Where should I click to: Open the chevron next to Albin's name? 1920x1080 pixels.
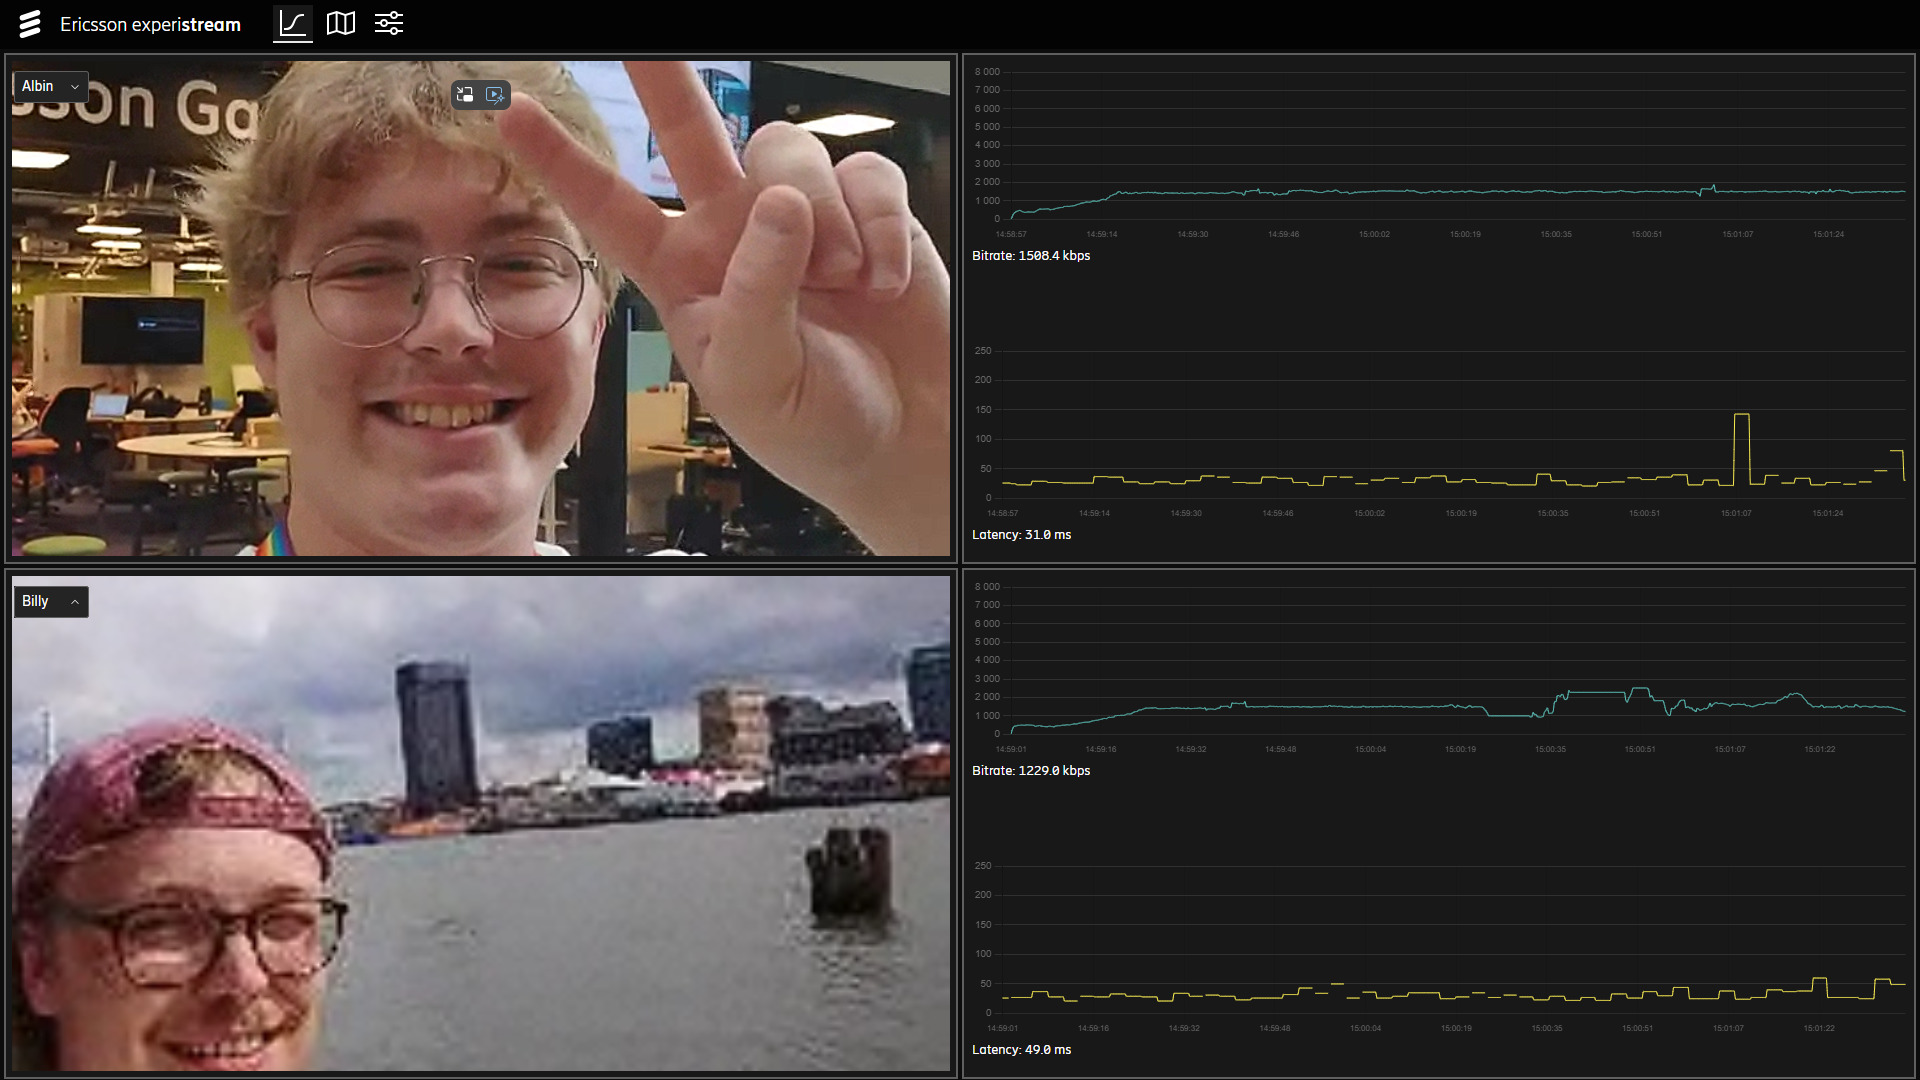(73, 86)
